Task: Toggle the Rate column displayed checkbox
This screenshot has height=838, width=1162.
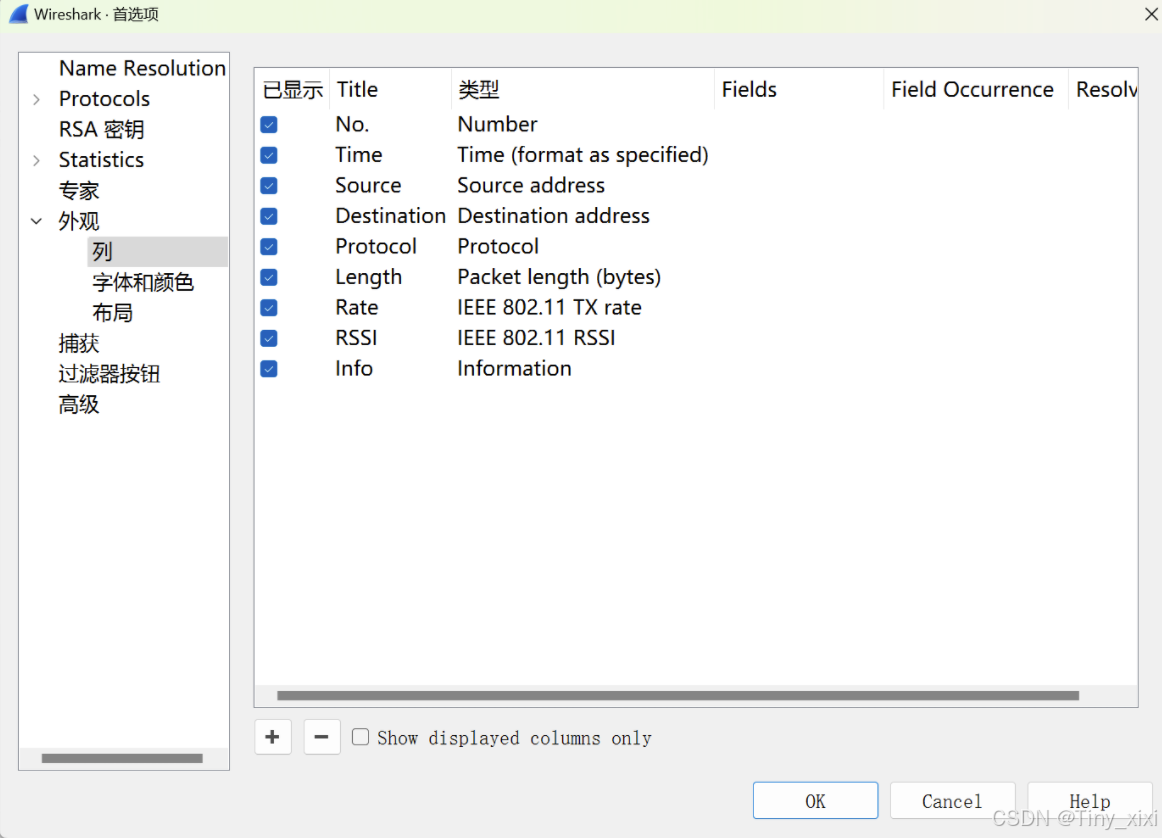Action: point(269,307)
